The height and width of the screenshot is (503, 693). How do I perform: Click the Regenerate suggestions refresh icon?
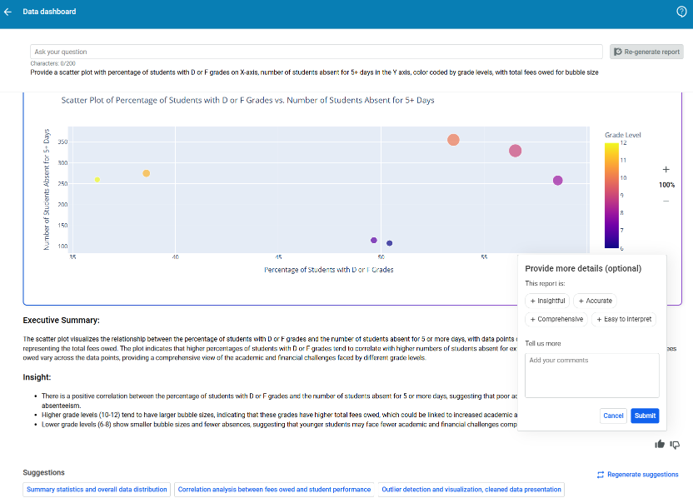coord(600,474)
